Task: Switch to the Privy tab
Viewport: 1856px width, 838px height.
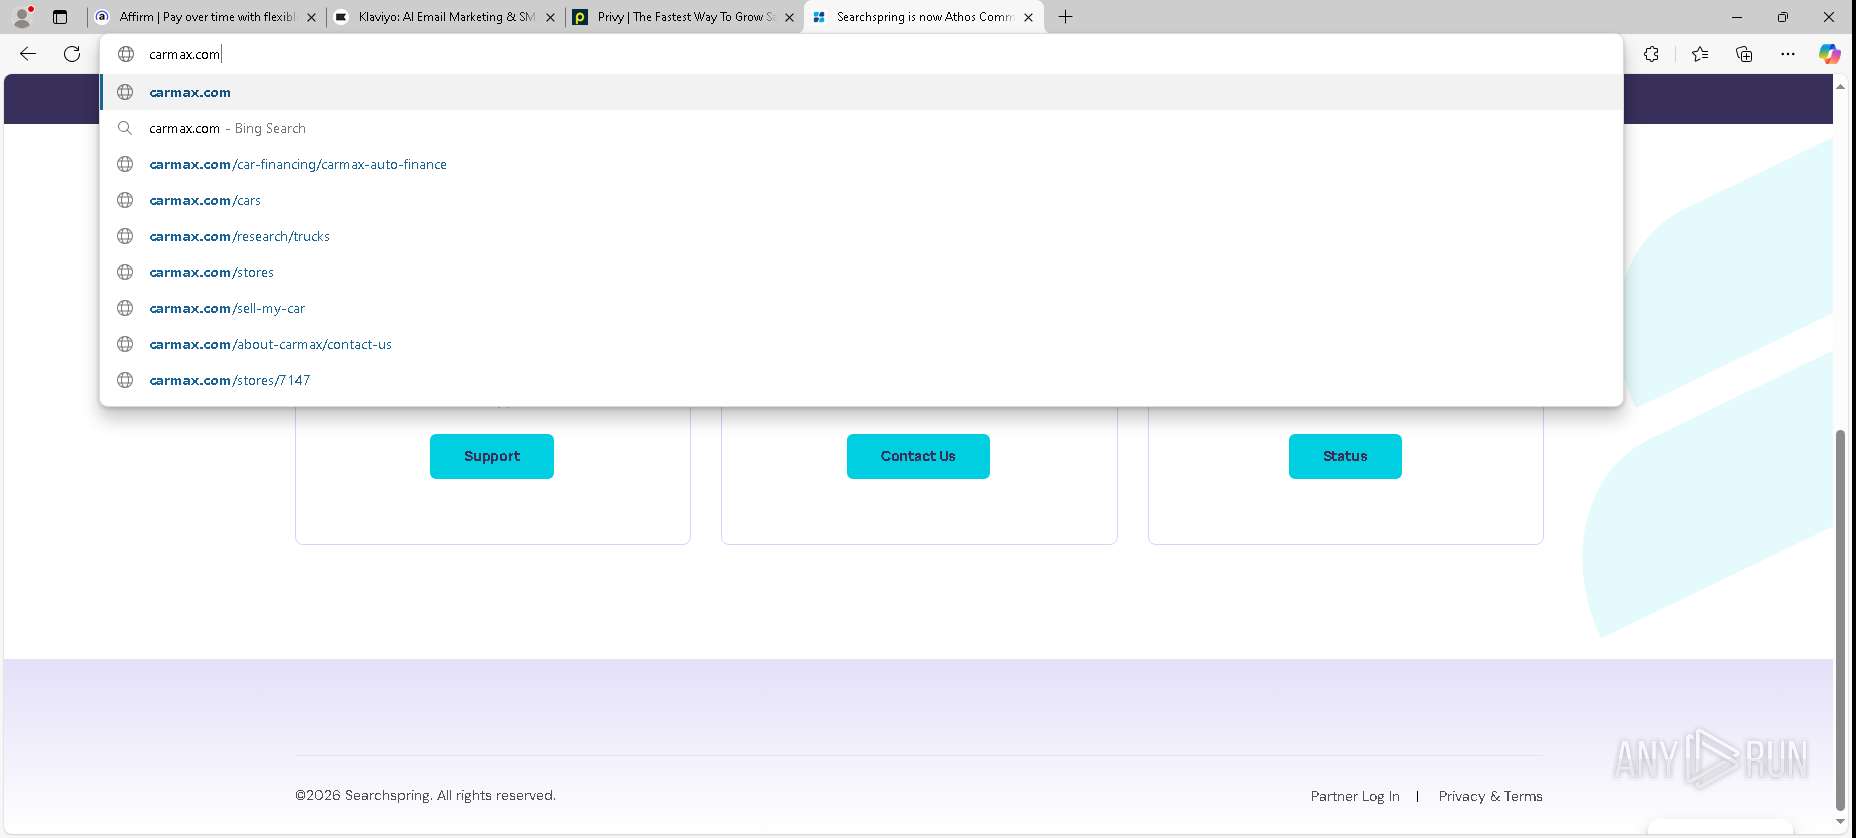Action: coord(684,17)
